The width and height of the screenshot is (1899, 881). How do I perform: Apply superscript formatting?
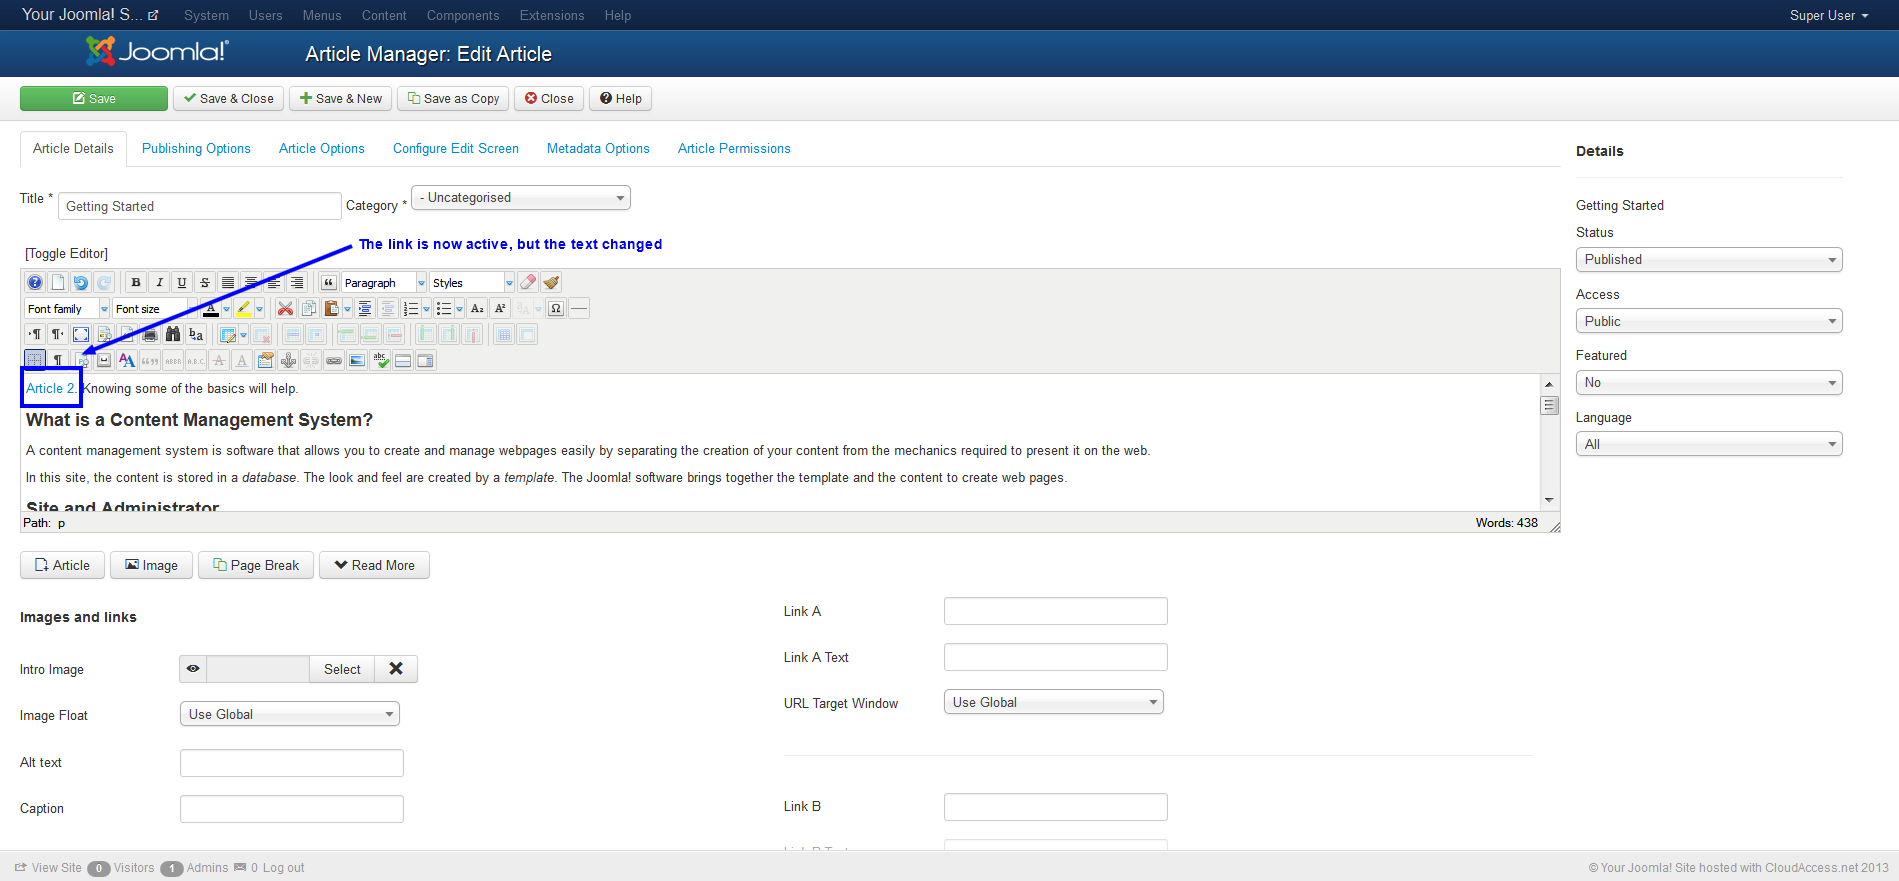pos(500,309)
